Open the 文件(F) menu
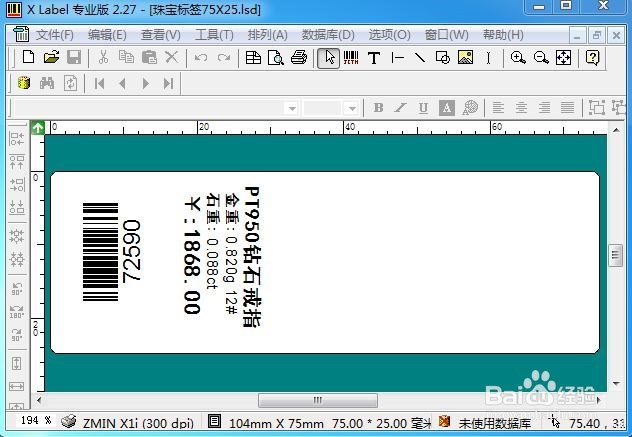The height and width of the screenshot is (437, 632). (55, 35)
